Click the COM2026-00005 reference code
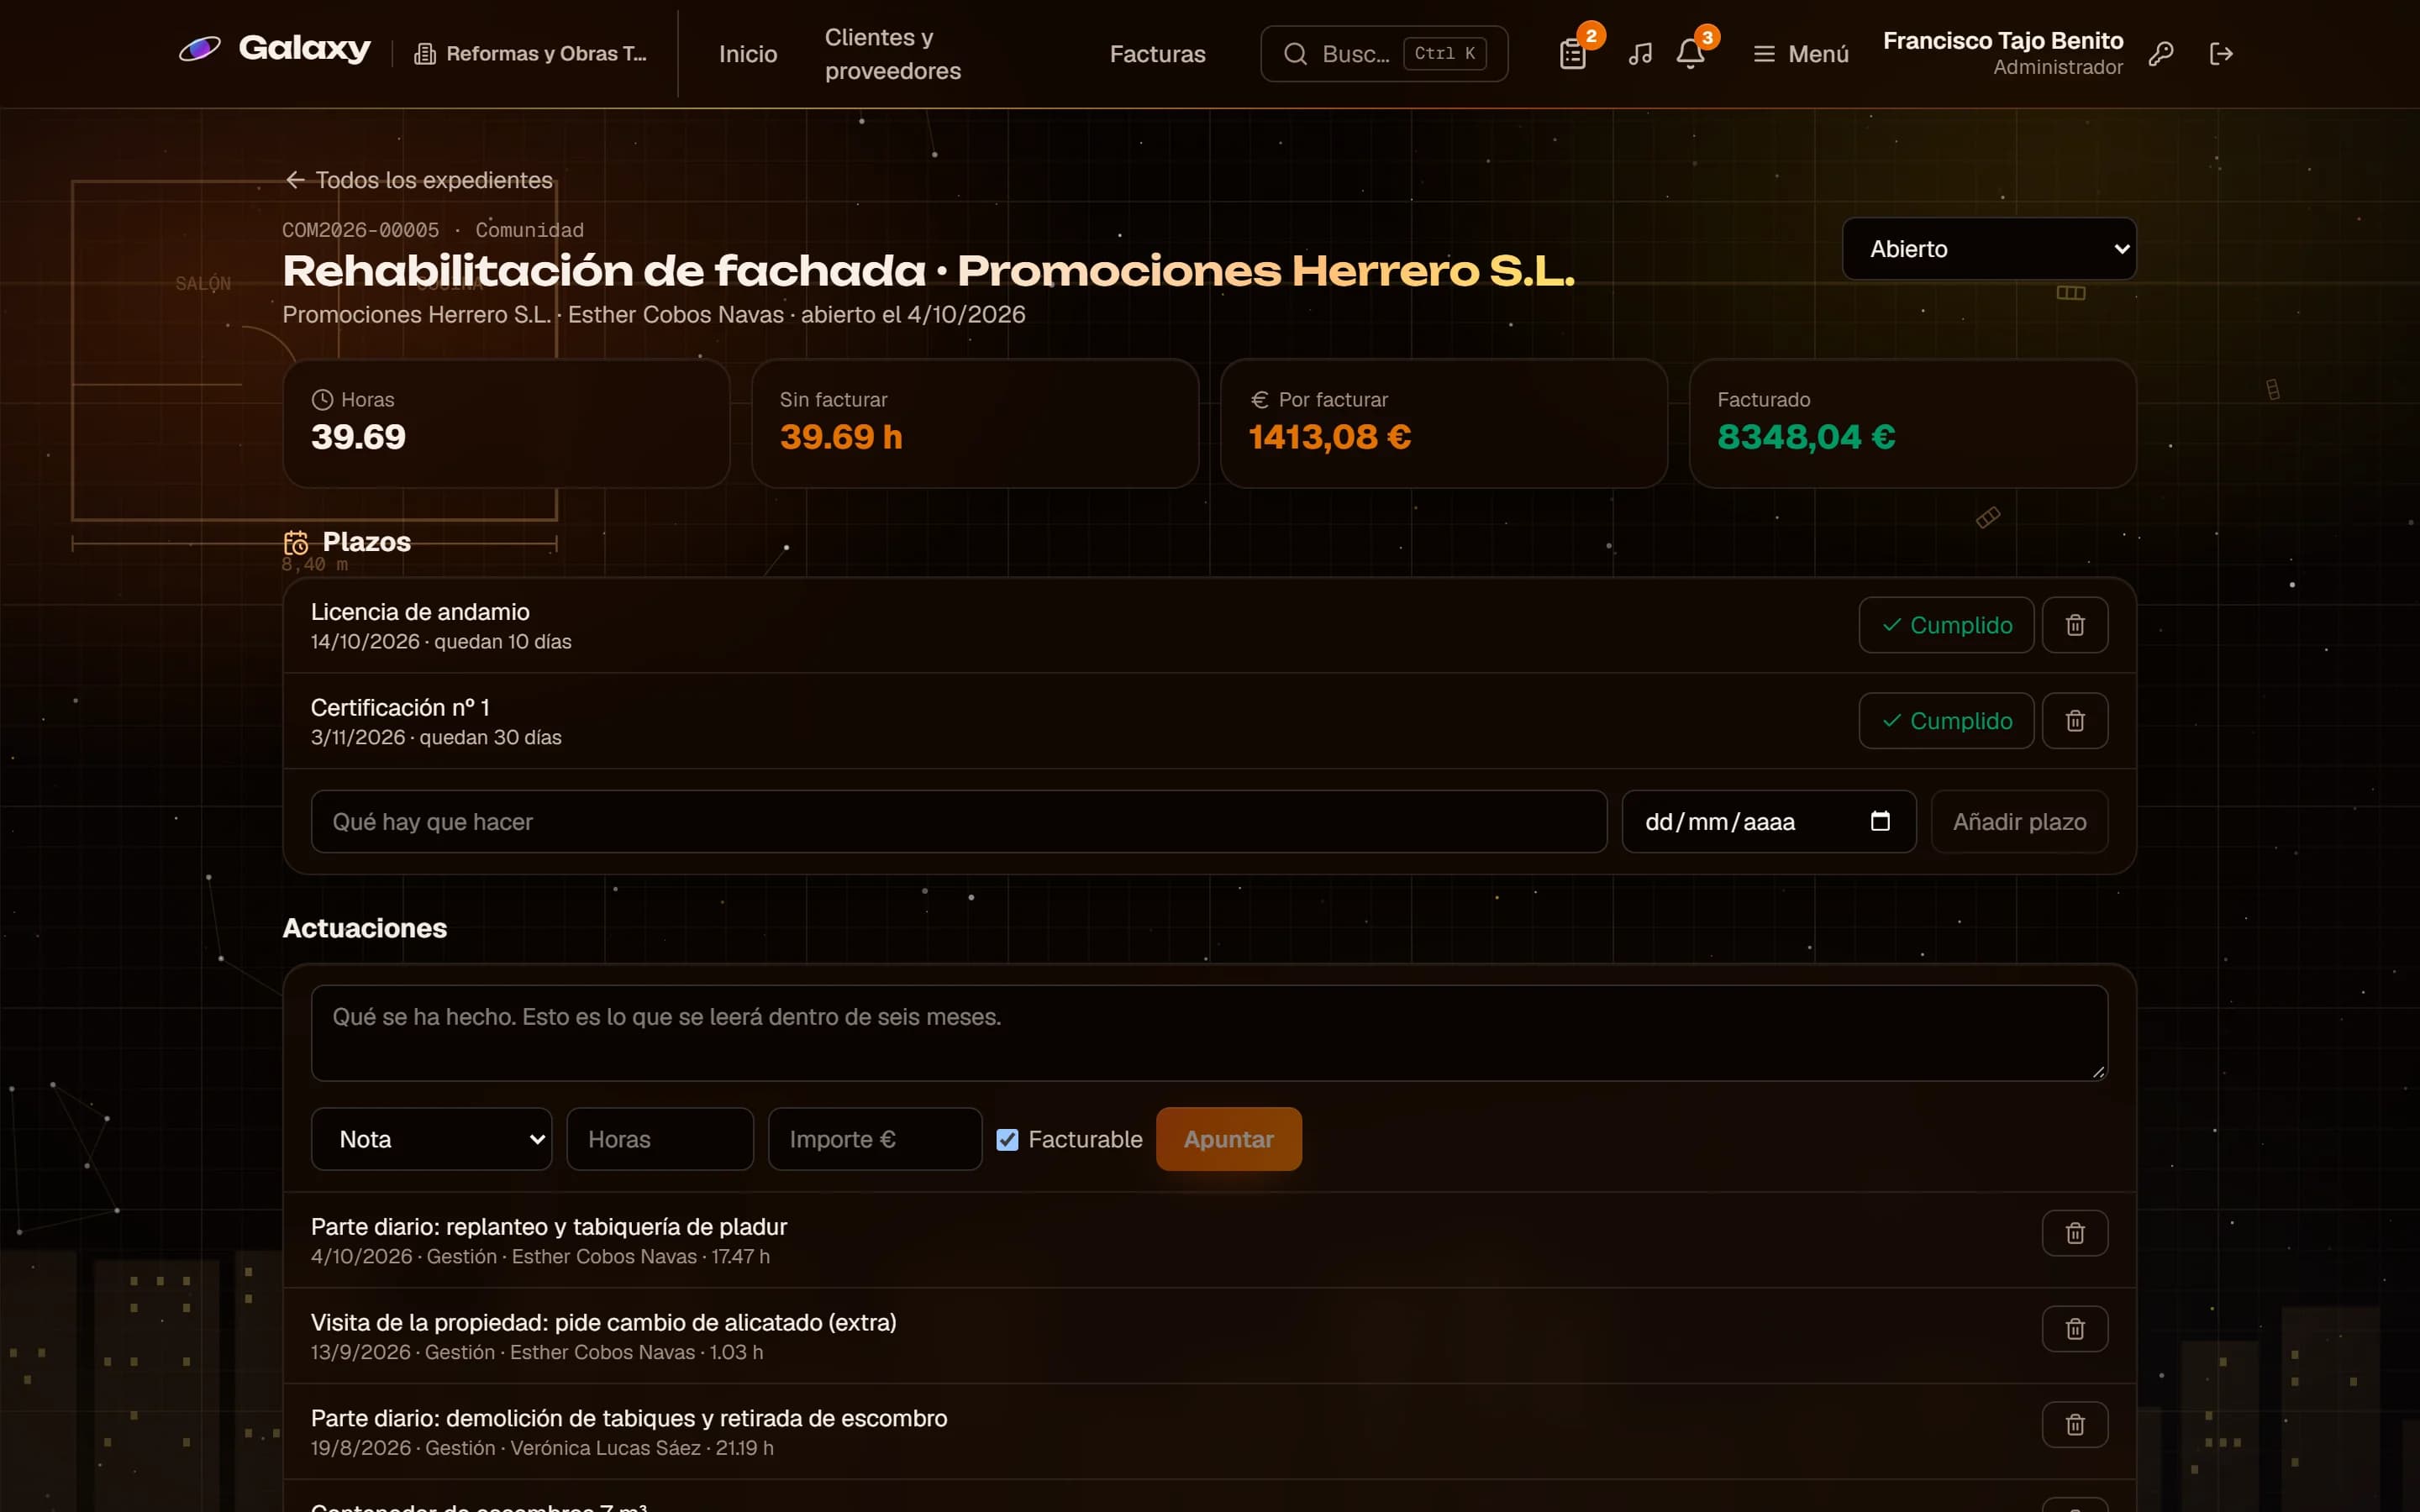Viewport: 2420px width, 1512px height. click(360, 230)
